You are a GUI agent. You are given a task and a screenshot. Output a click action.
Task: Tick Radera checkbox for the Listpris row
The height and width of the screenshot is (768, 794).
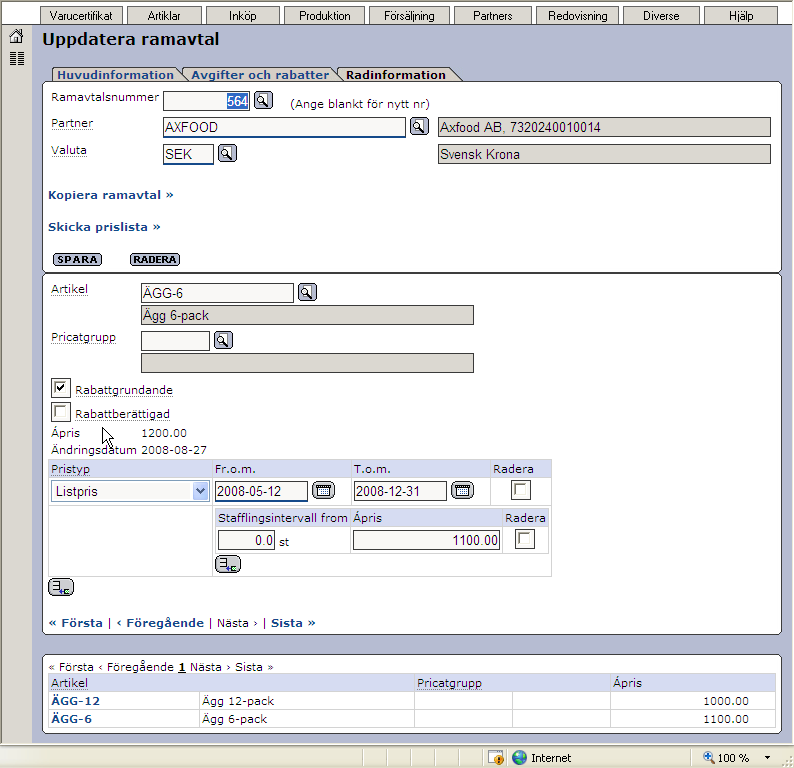click(x=521, y=490)
